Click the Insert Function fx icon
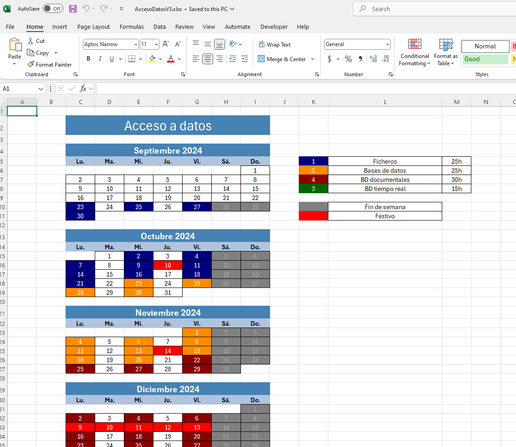The height and width of the screenshot is (447, 516). [x=83, y=88]
